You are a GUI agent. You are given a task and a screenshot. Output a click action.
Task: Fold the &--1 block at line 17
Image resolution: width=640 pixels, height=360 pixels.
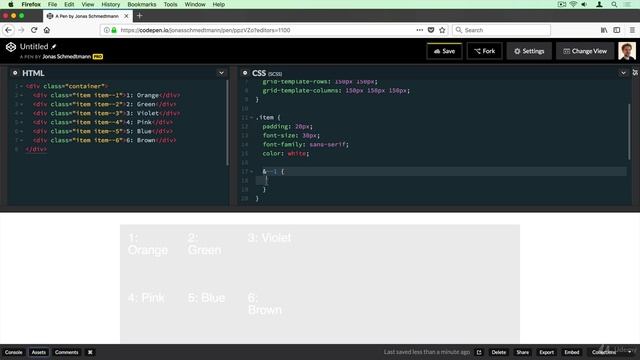click(x=251, y=171)
